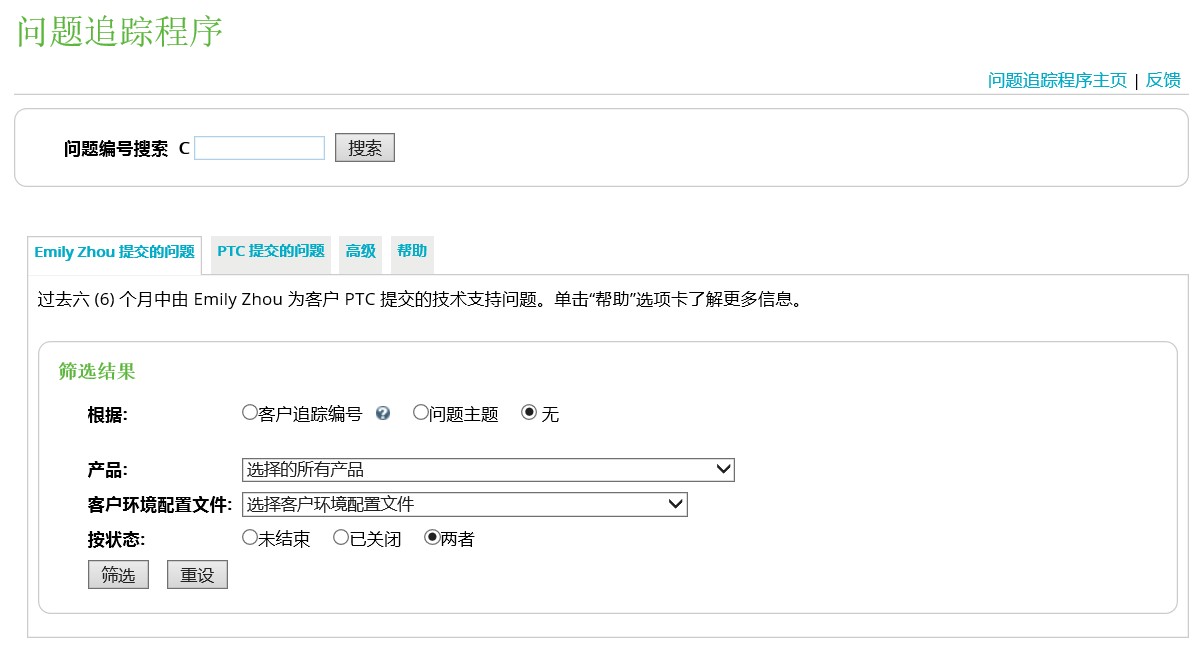The image size is (1203, 645).
Task: Focus the 问题编号搜索 input field
Action: tap(260, 149)
